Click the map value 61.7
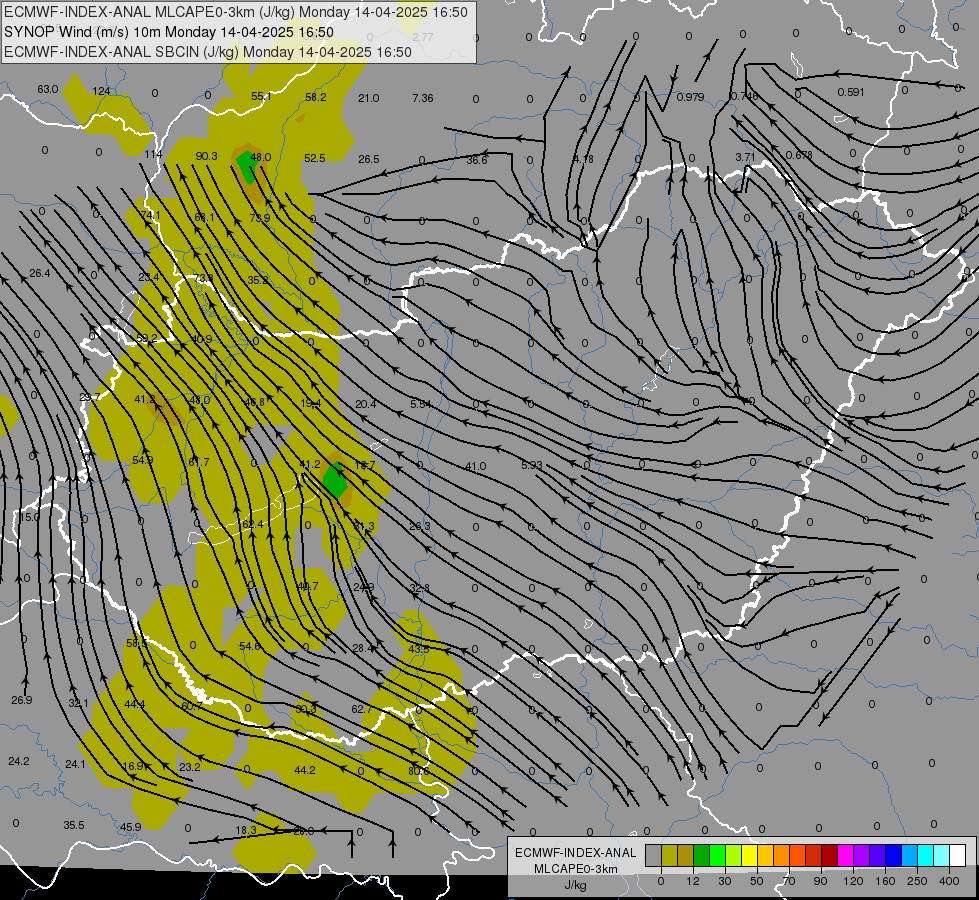This screenshot has width=979, height=900. (x=199, y=462)
